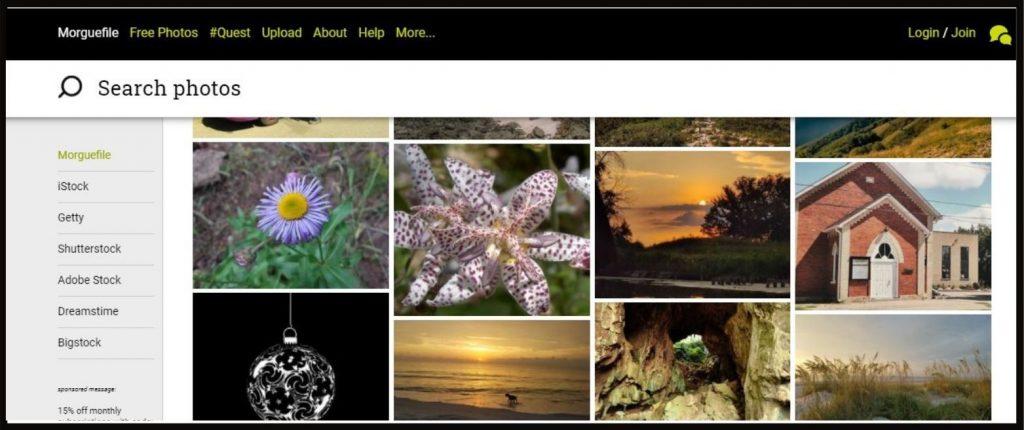Switch to Getty source in sidebar
The height and width of the screenshot is (430, 1024).
(71, 218)
